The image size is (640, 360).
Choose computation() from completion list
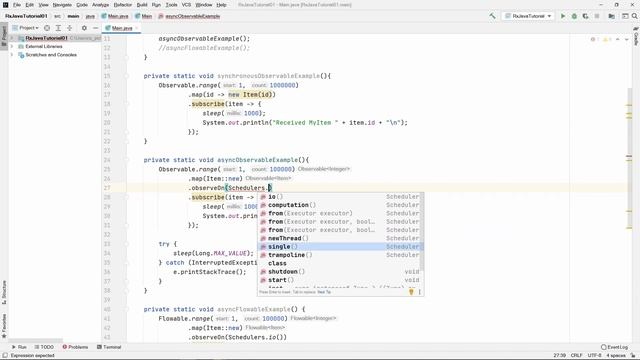click(x=340, y=205)
